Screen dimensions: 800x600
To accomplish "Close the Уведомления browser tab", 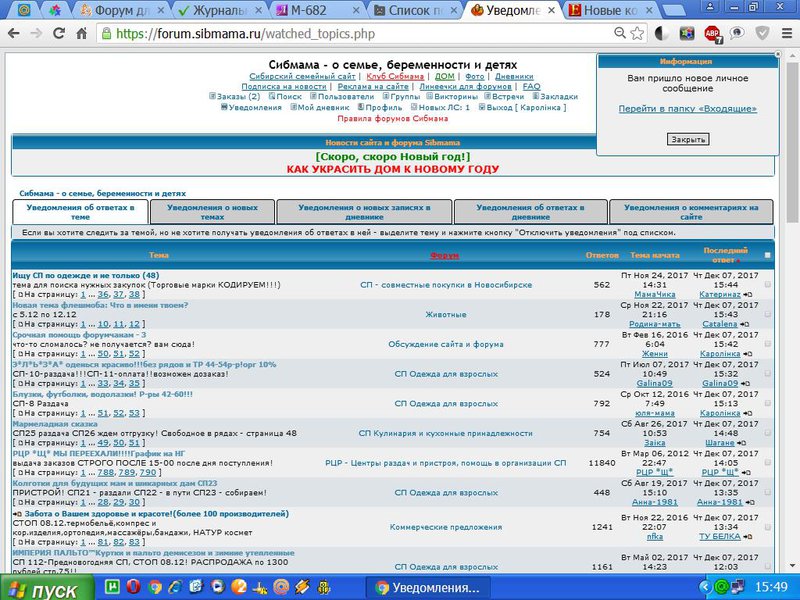I will (552, 11).
